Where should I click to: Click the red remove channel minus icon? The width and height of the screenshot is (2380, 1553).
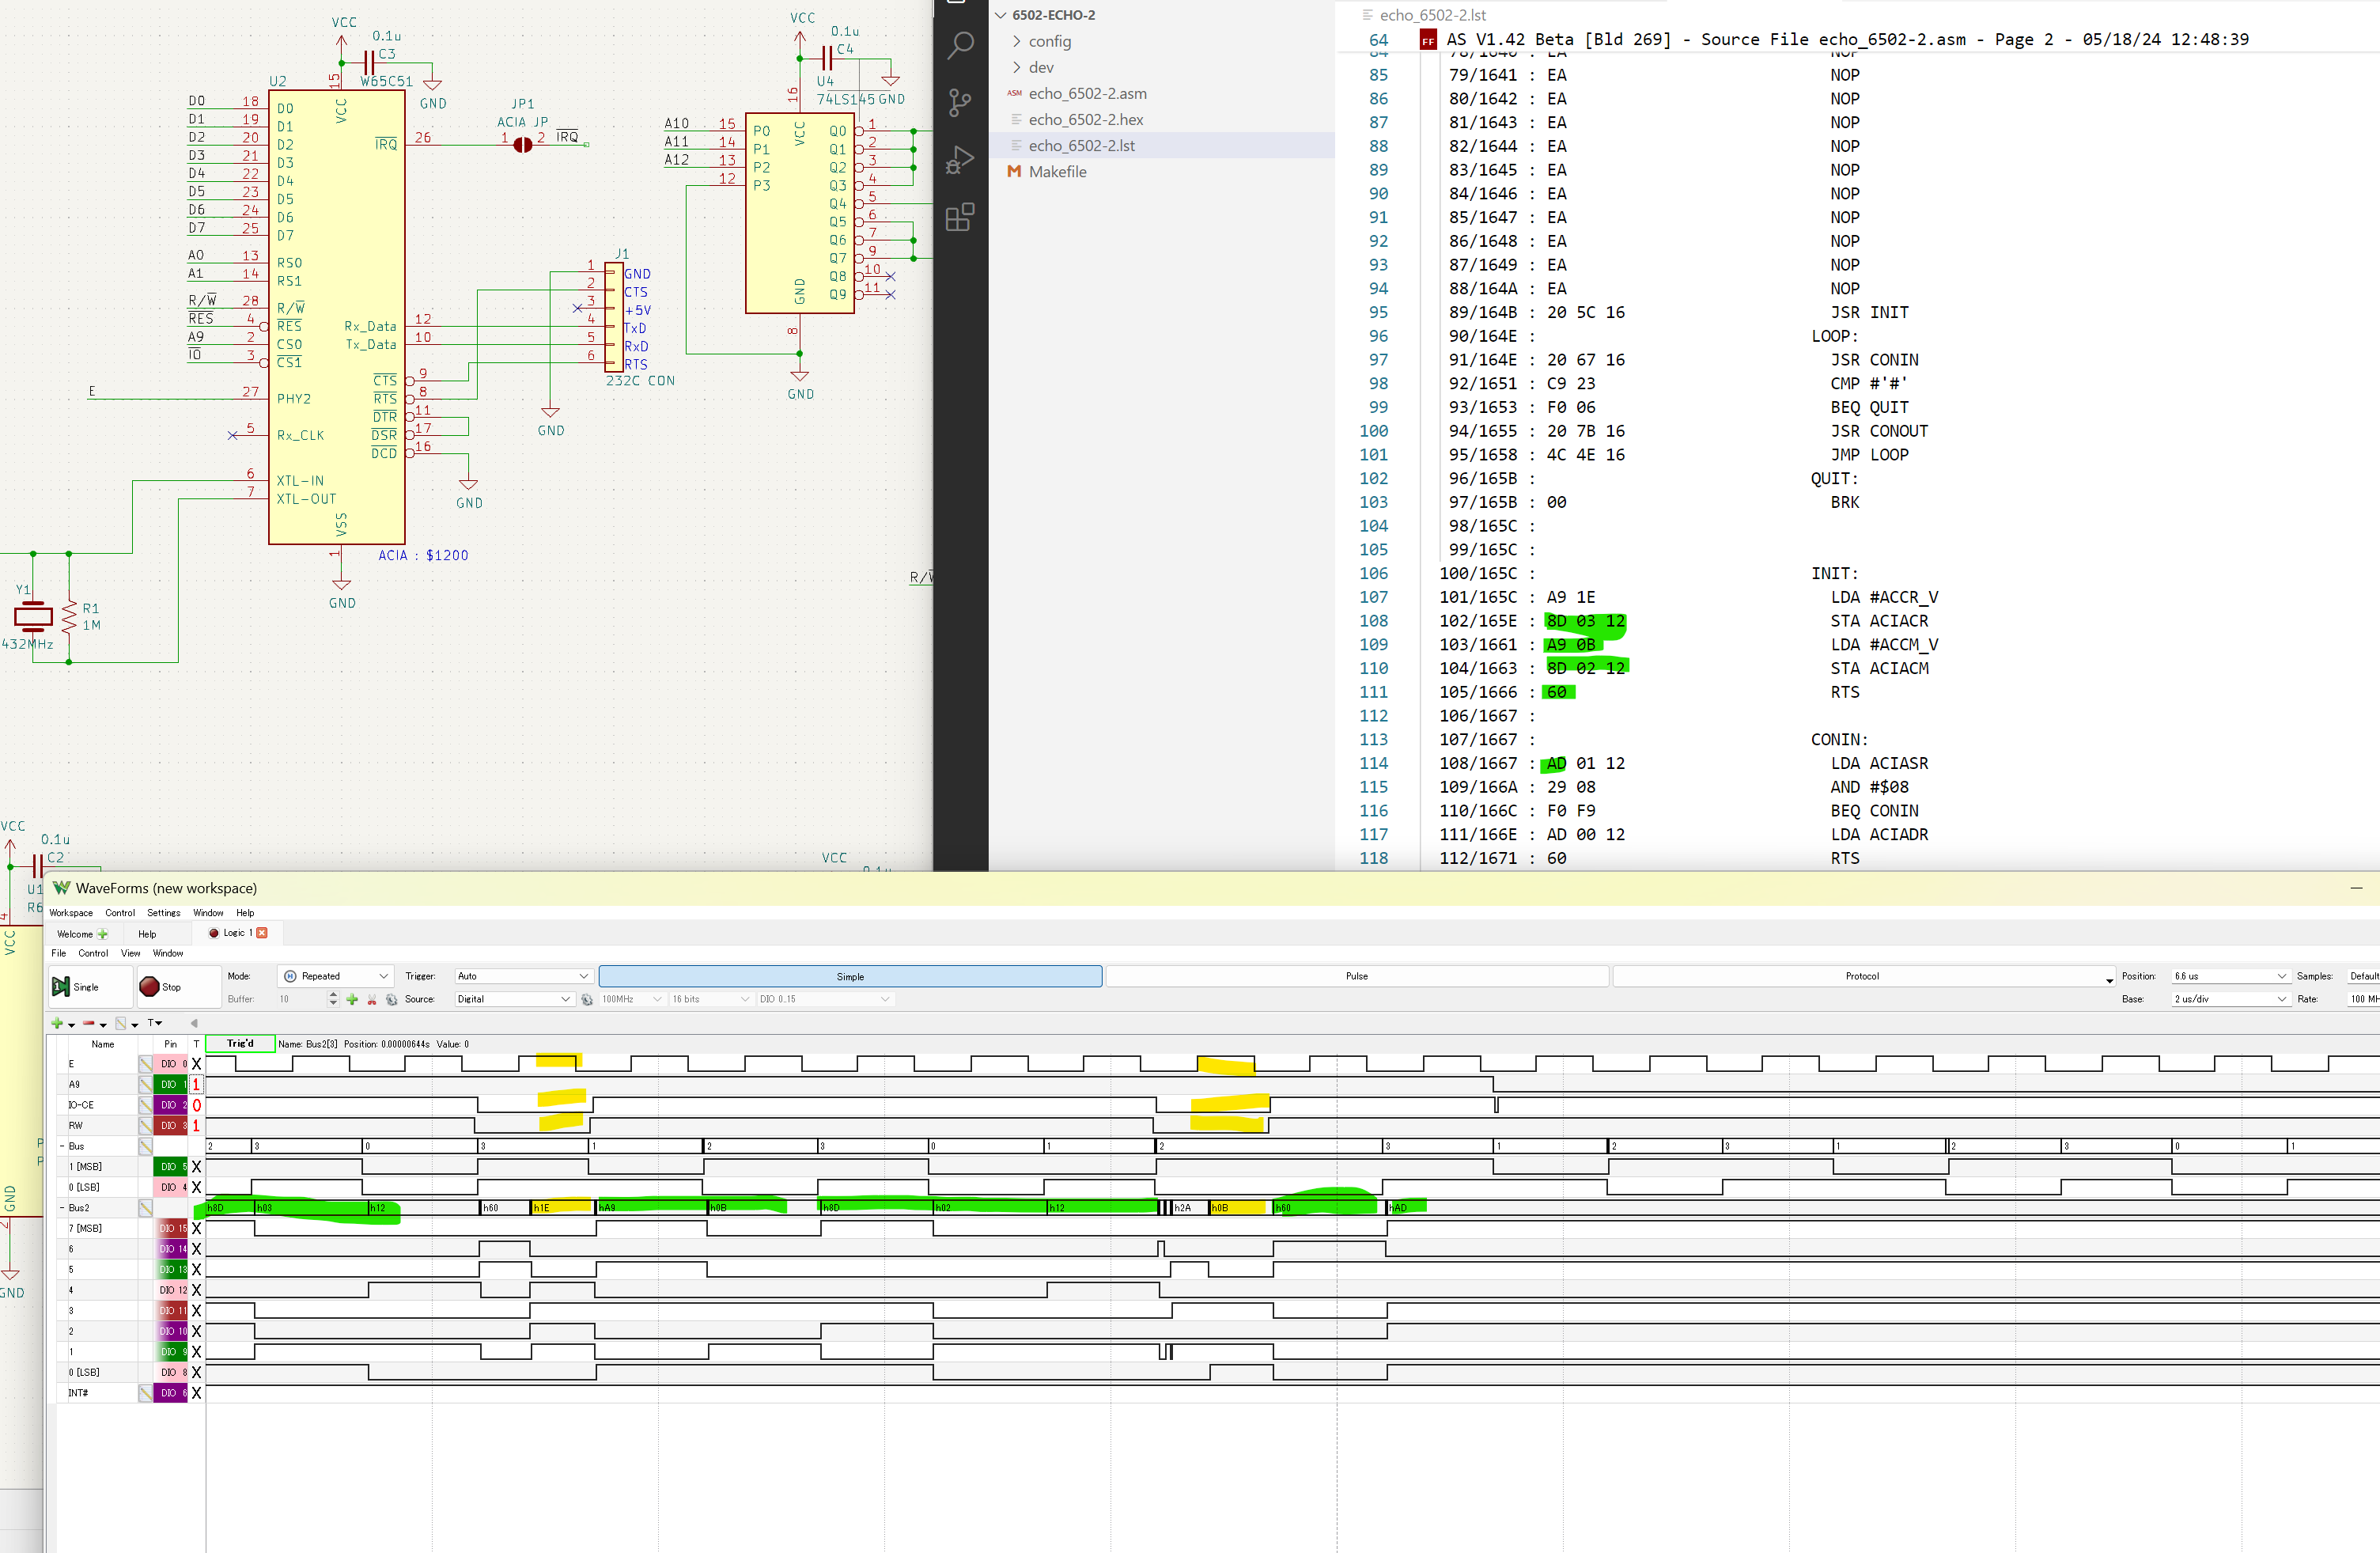point(89,1023)
